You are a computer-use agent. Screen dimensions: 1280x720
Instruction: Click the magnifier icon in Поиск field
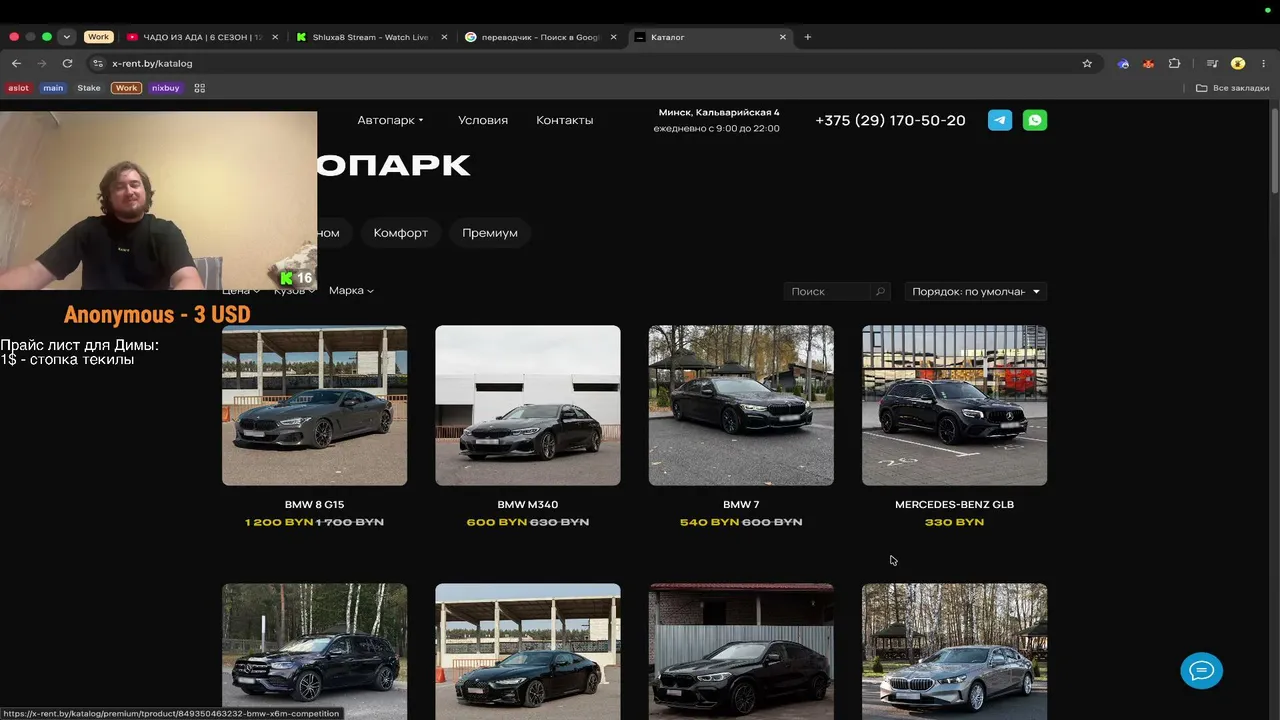880,292
